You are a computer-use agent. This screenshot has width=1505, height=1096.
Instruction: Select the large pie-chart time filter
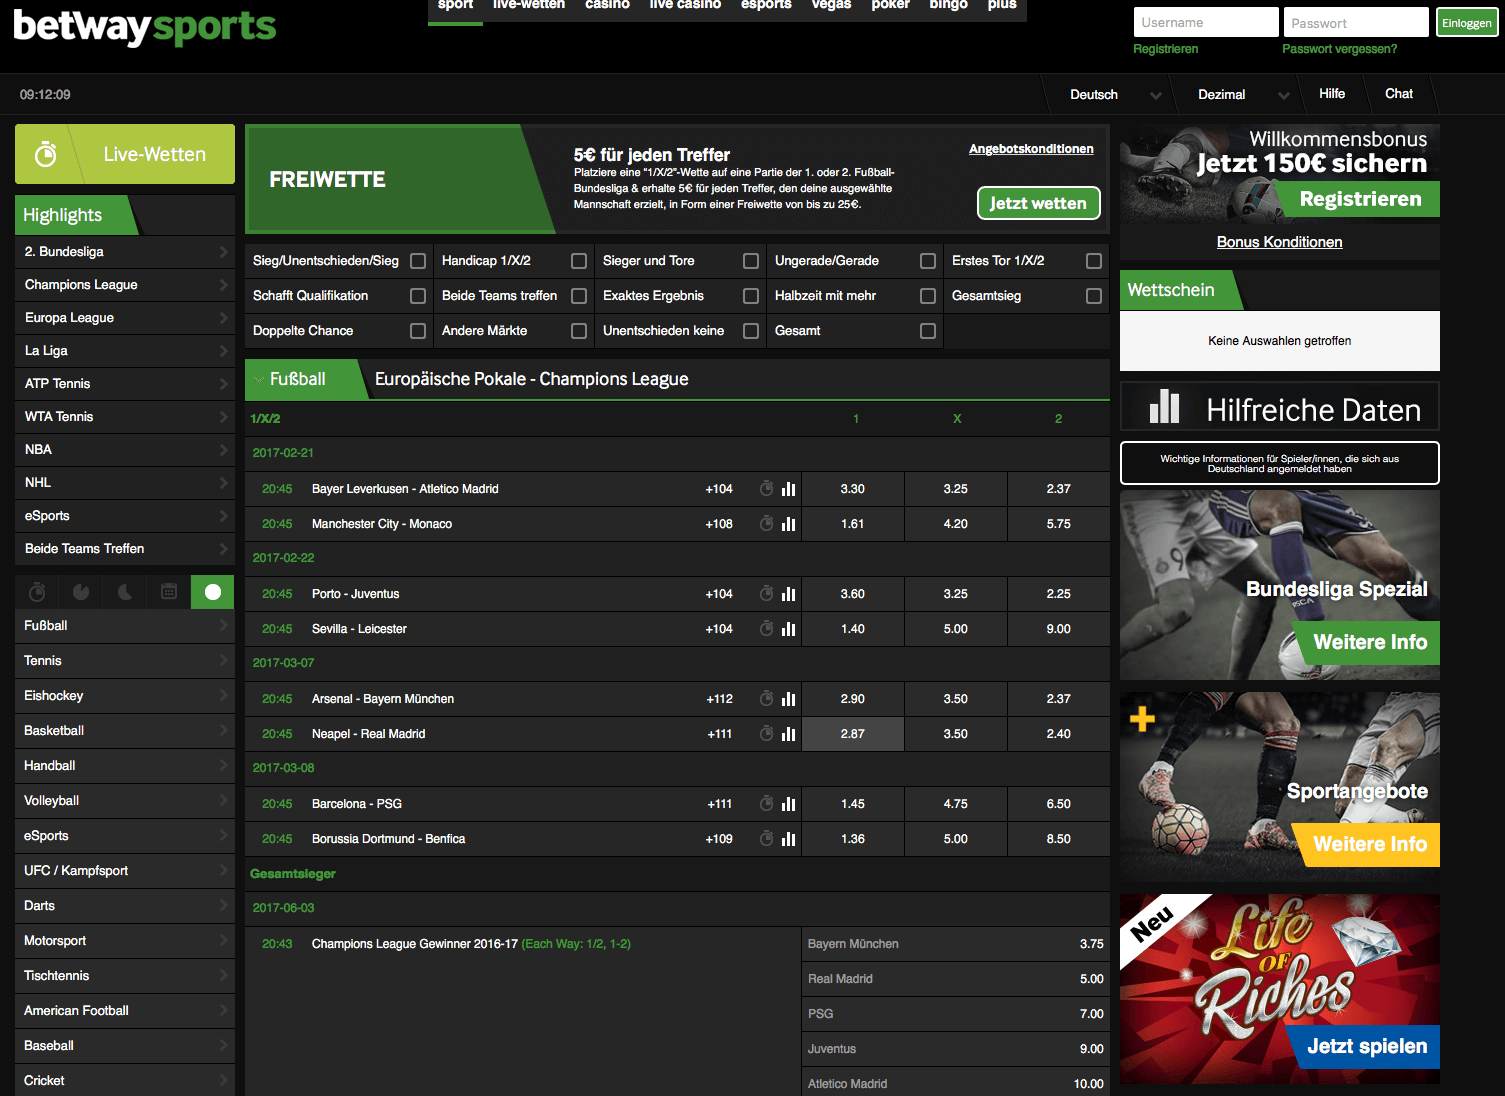pos(81,592)
